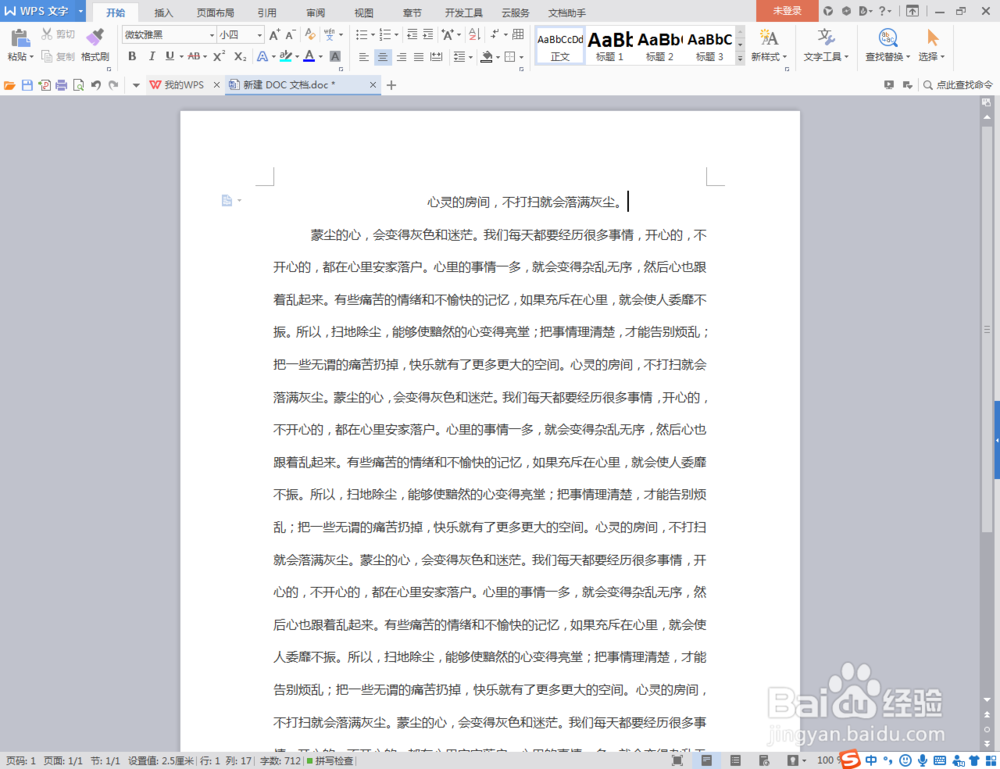Apply the cyan text highlight color
1000x769 pixels.
tap(286, 56)
